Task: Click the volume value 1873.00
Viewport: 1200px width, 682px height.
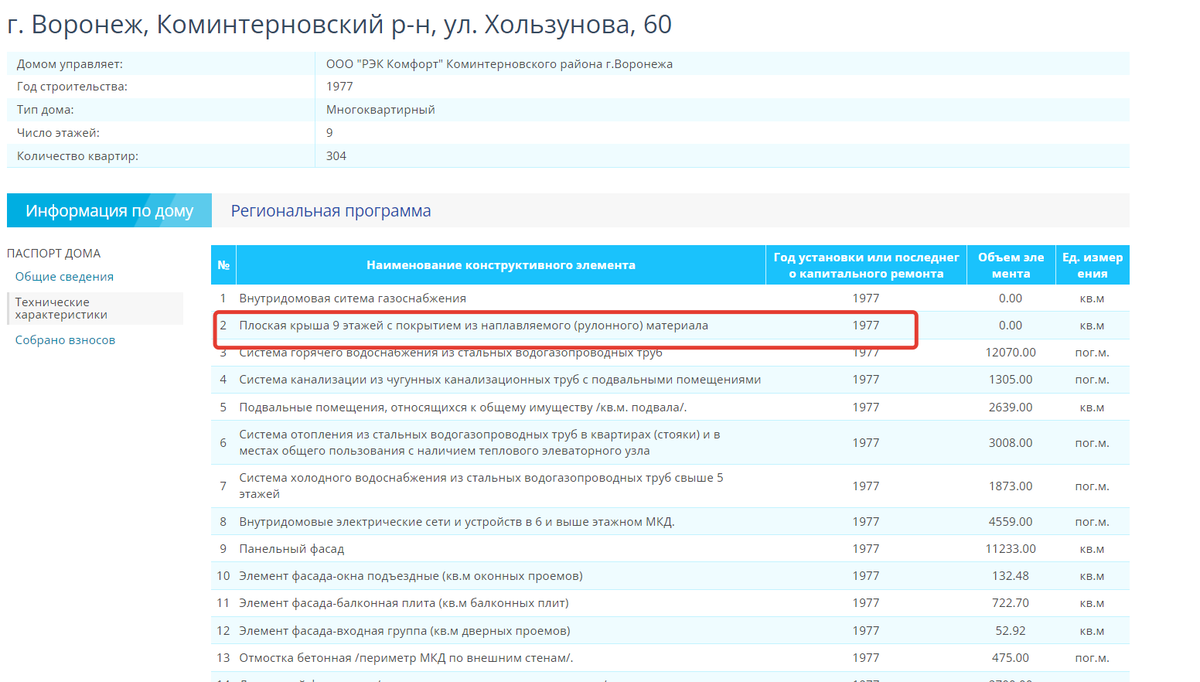Action: pos(1010,486)
